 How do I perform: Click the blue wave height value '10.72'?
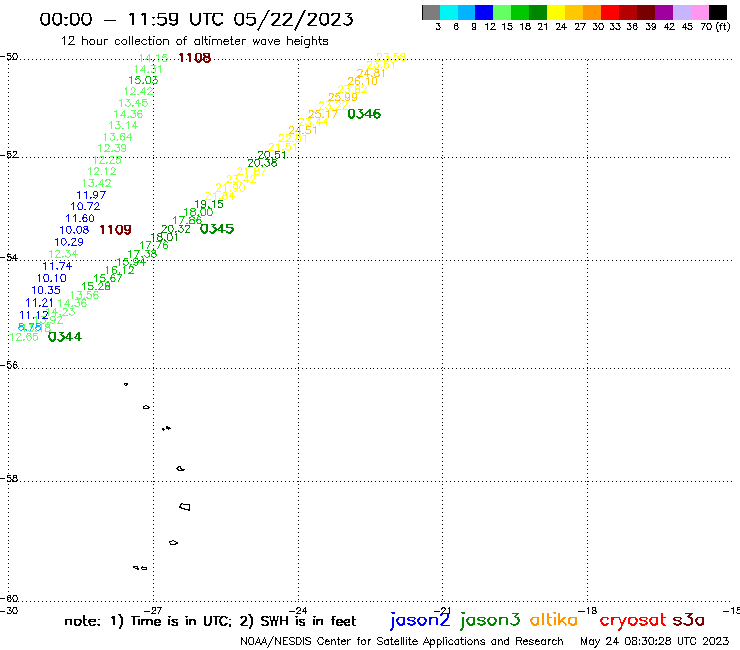(85, 206)
